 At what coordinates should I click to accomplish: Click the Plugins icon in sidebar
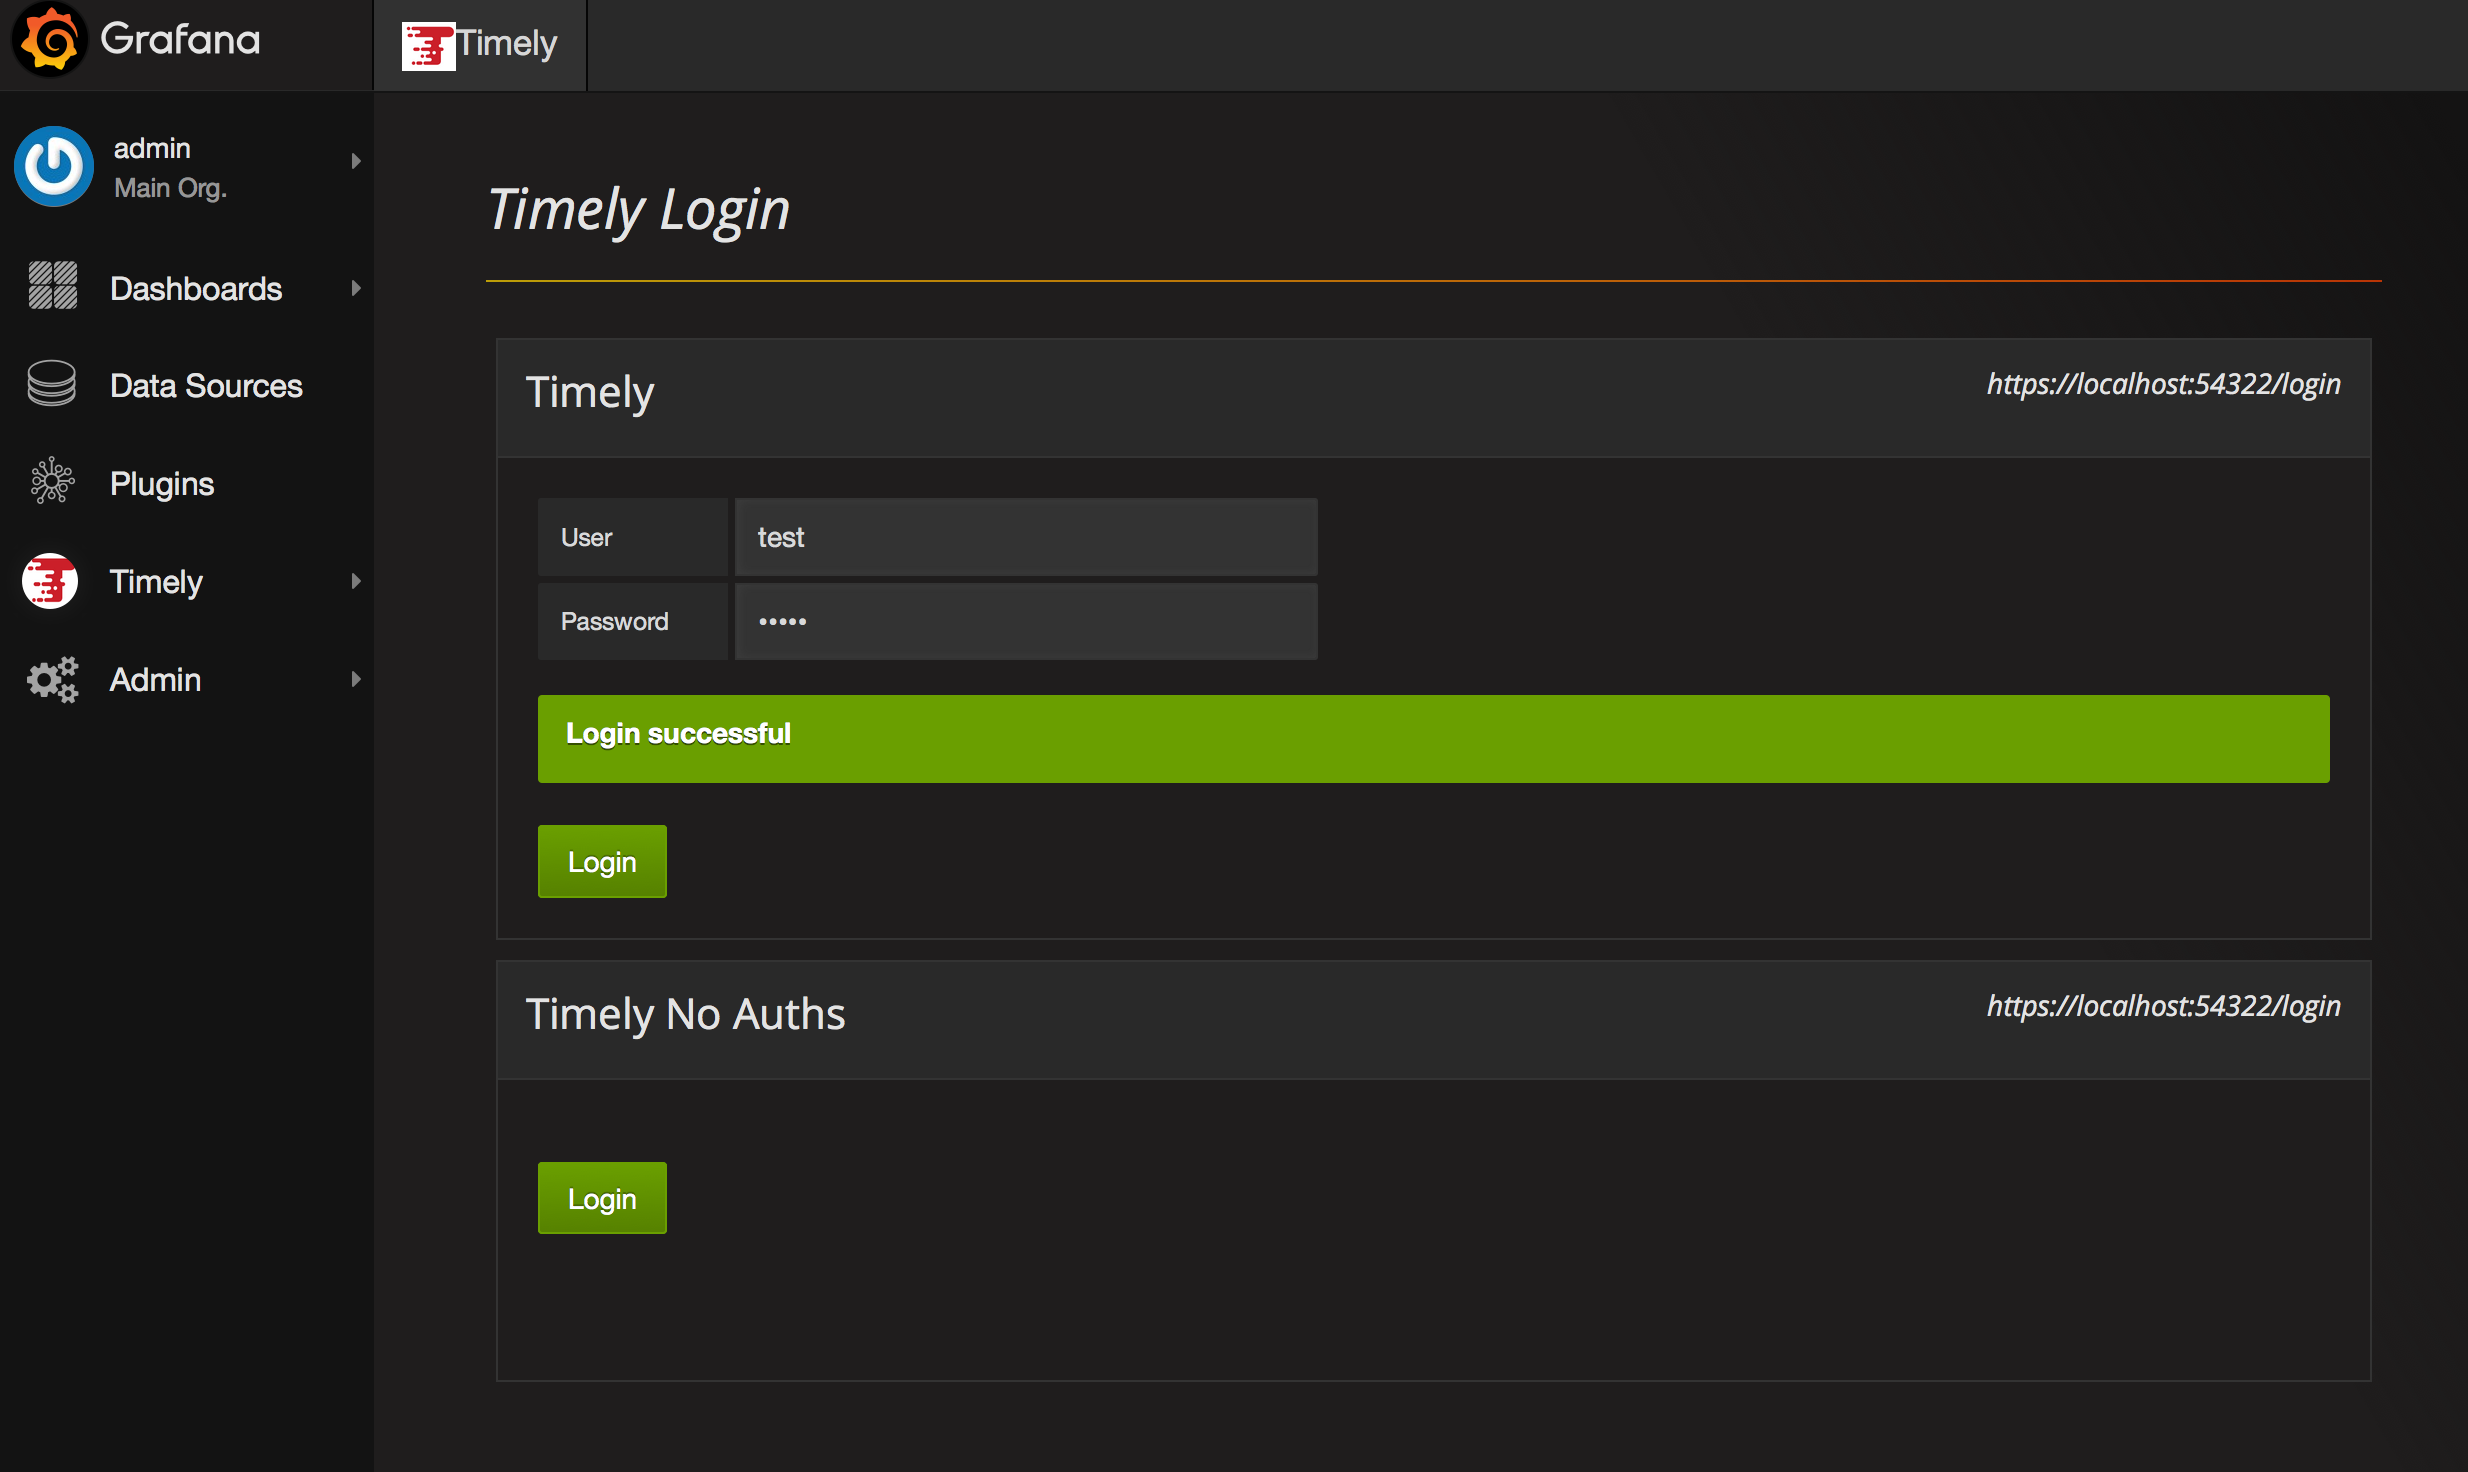click(52, 482)
